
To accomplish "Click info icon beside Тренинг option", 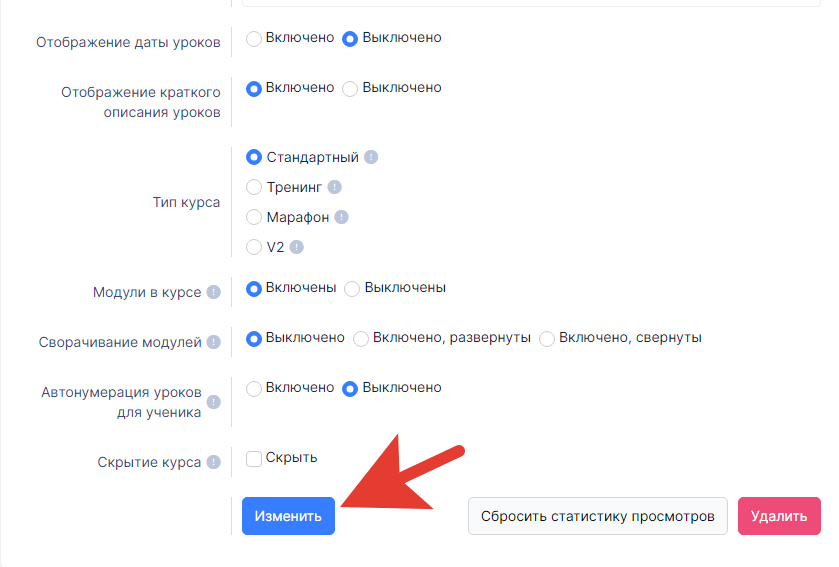I will pyautogui.click(x=334, y=187).
